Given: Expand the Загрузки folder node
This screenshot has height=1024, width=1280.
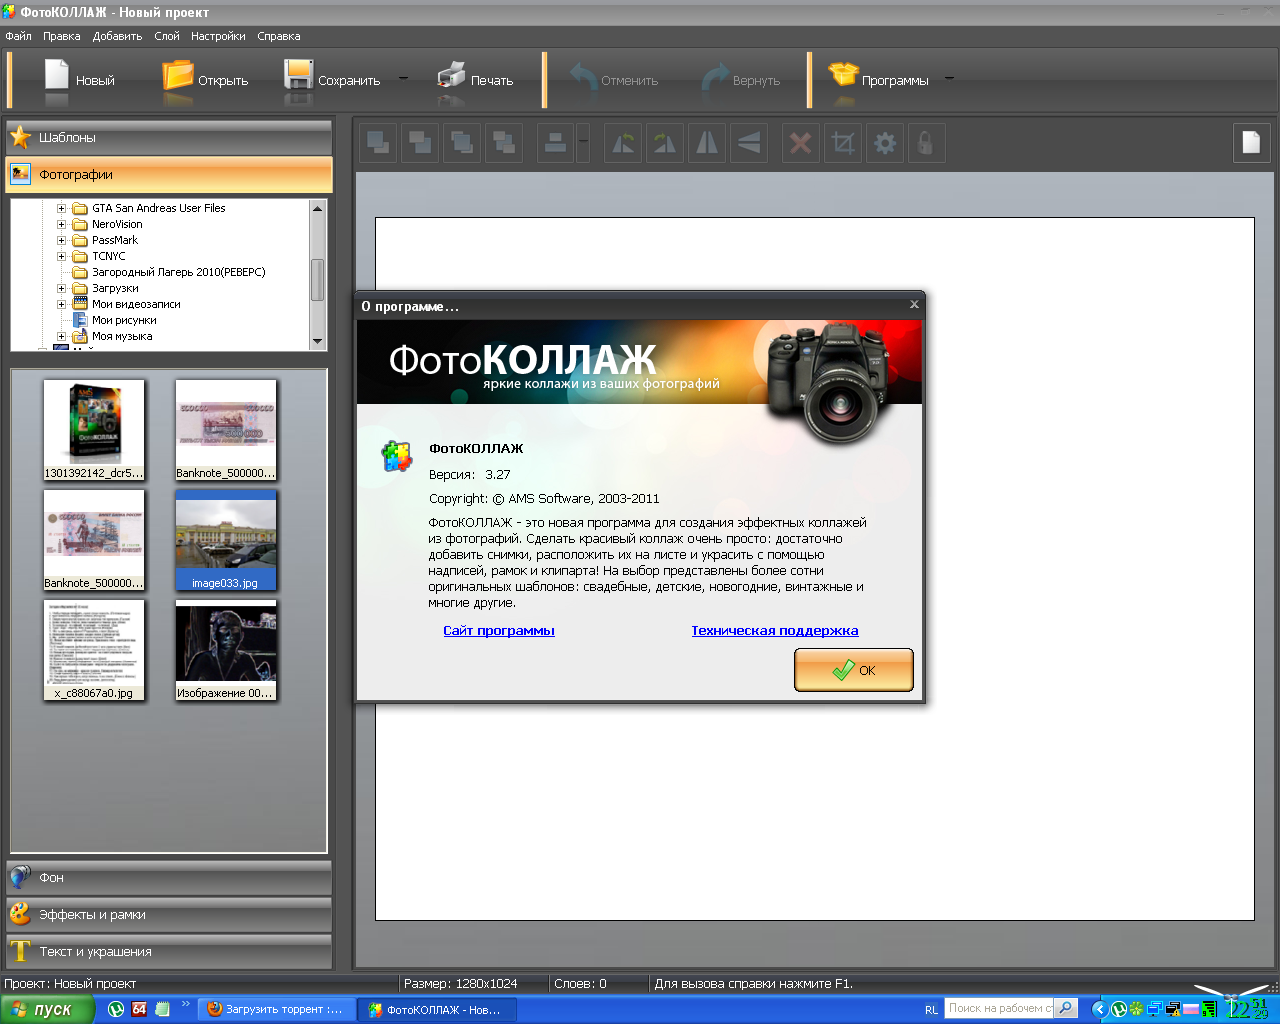Looking at the screenshot, I should (61, 289).
